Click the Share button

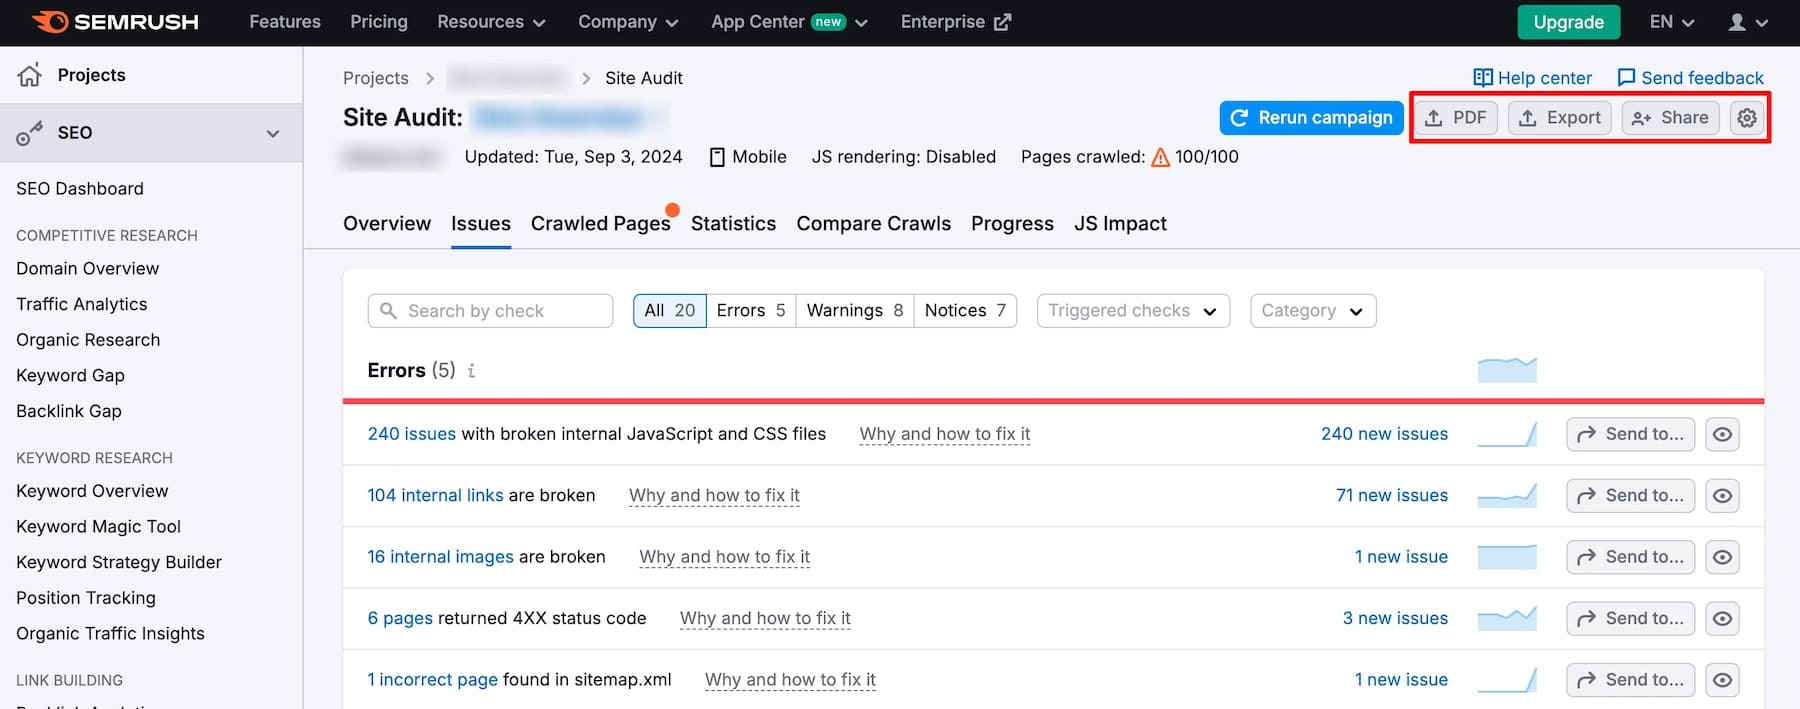(x=1670, y=118)
